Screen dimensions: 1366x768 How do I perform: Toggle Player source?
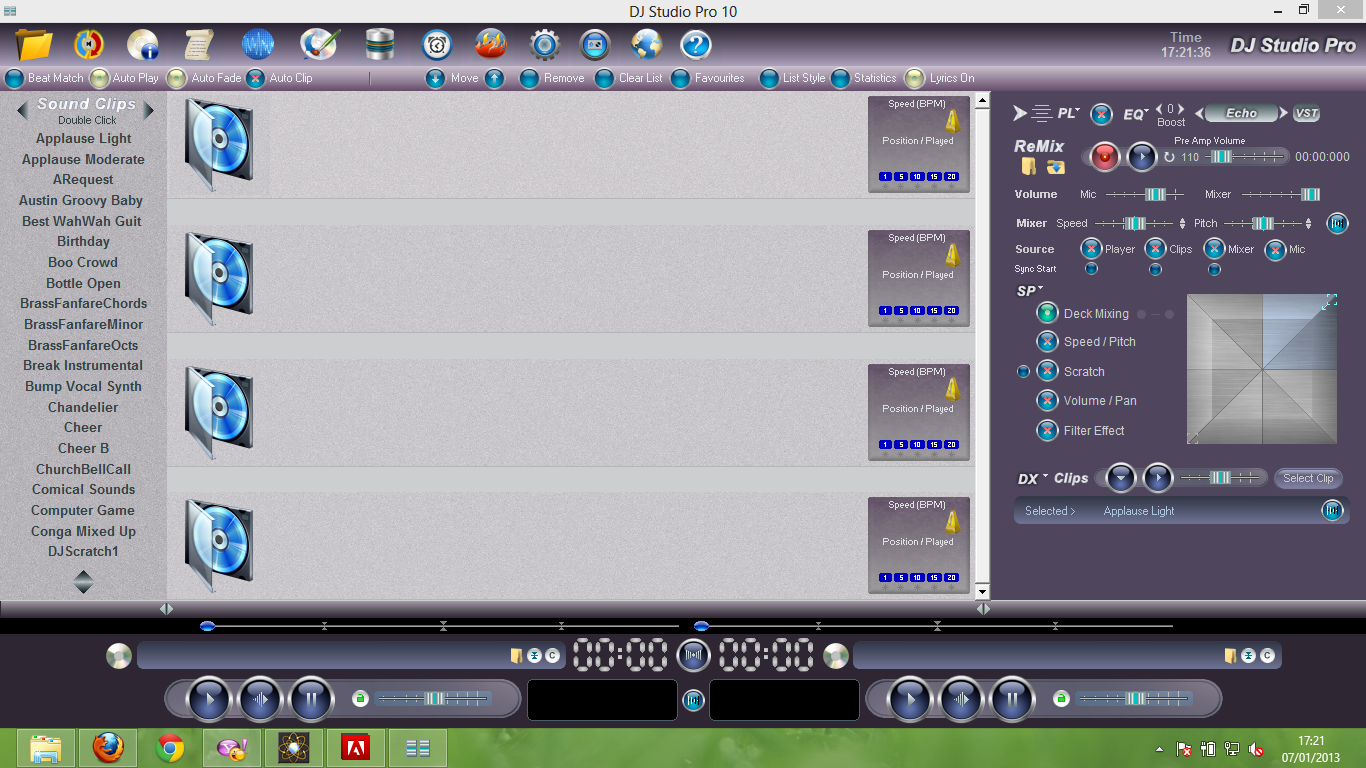(1091, 249)
